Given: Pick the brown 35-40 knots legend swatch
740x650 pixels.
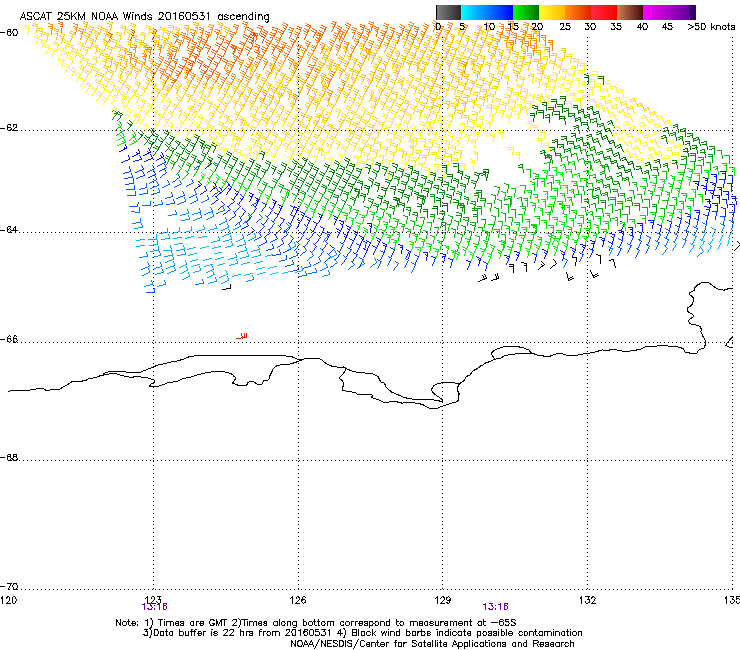Looking at the screenshot, I should coord(630,12).
